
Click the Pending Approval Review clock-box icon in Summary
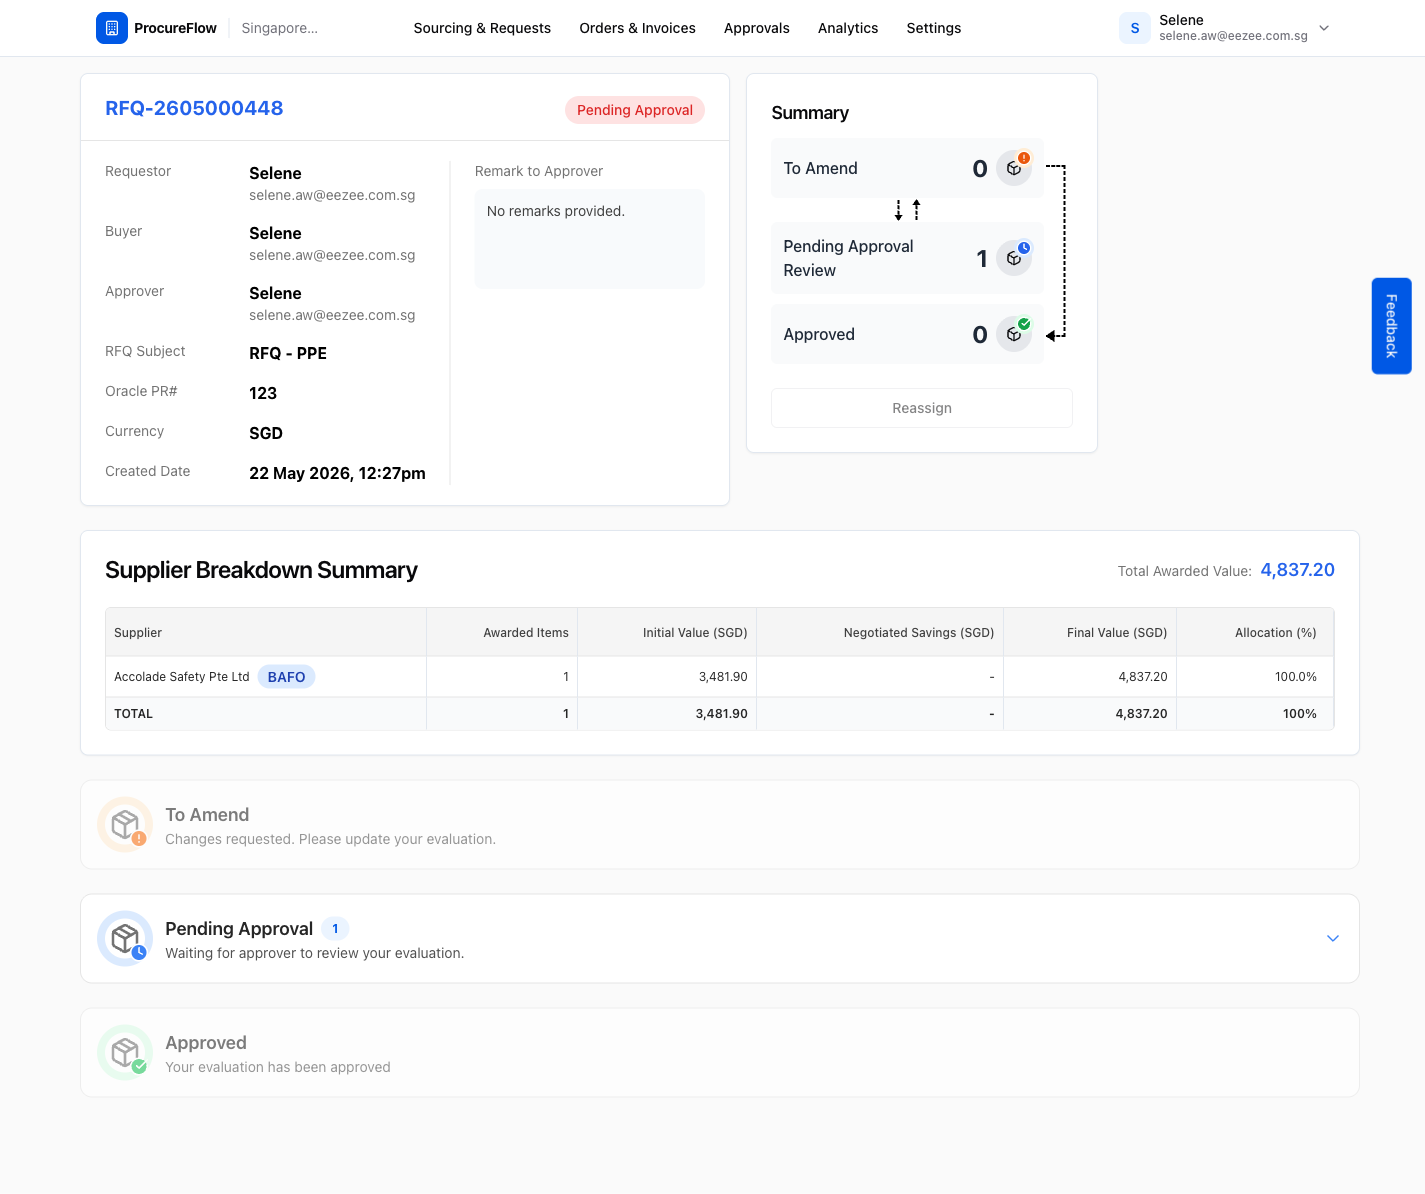1014,258
